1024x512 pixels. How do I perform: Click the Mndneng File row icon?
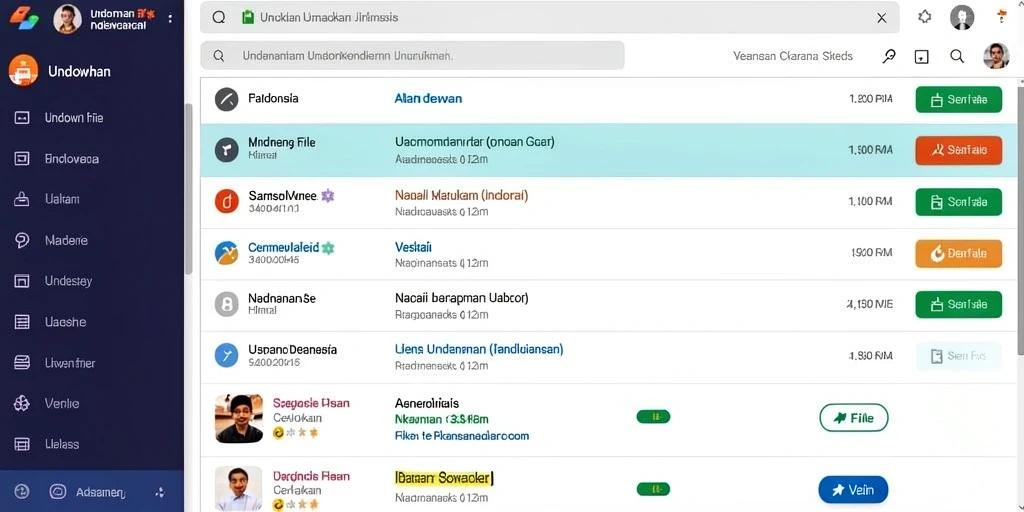227,150
